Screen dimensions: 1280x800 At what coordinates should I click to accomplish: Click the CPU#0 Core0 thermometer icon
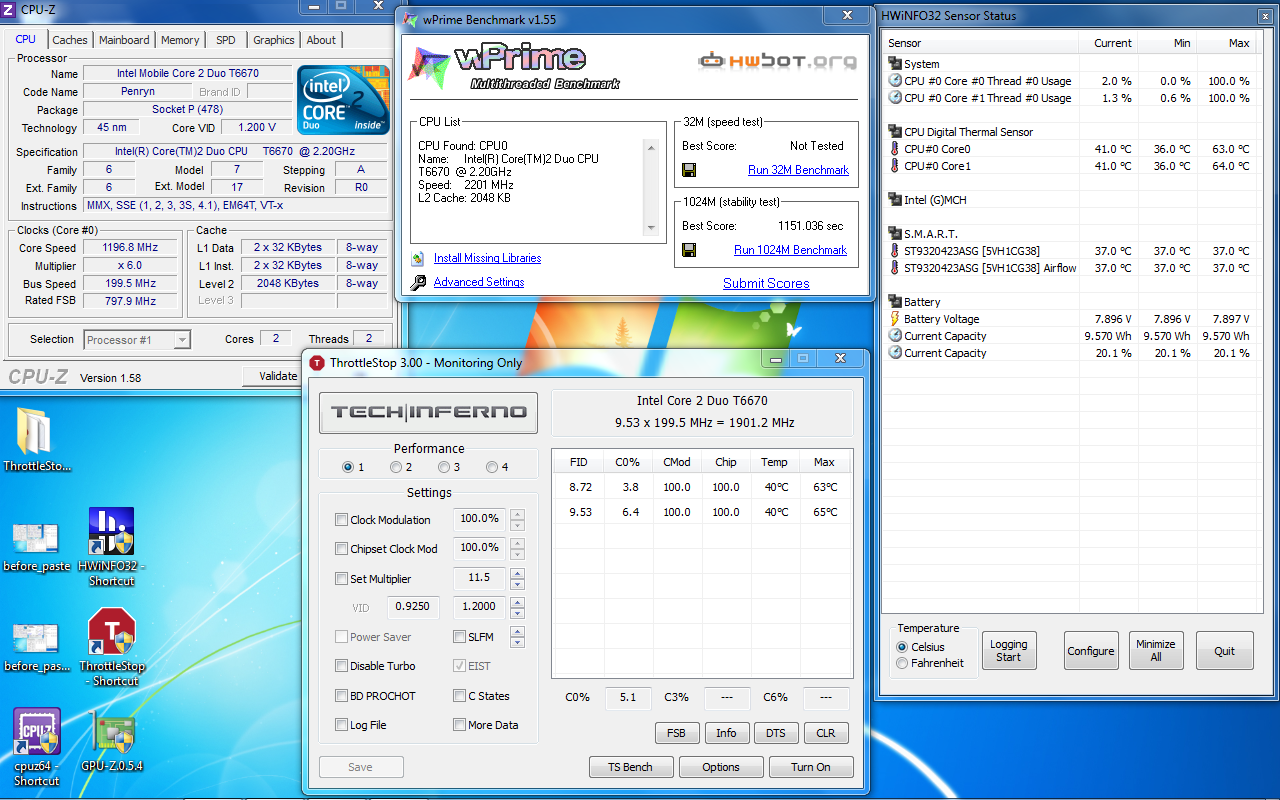tap(895, 149)
